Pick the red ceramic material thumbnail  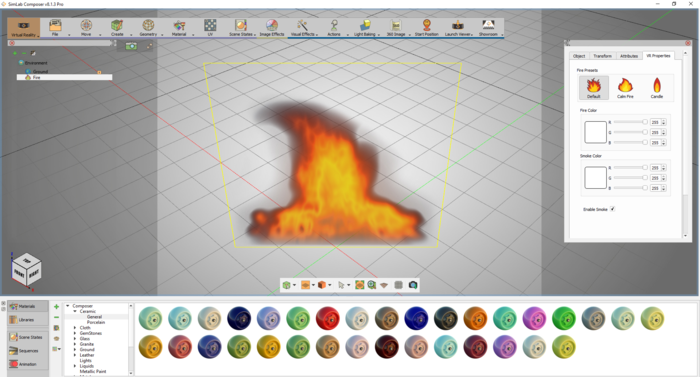pos(328,318)
